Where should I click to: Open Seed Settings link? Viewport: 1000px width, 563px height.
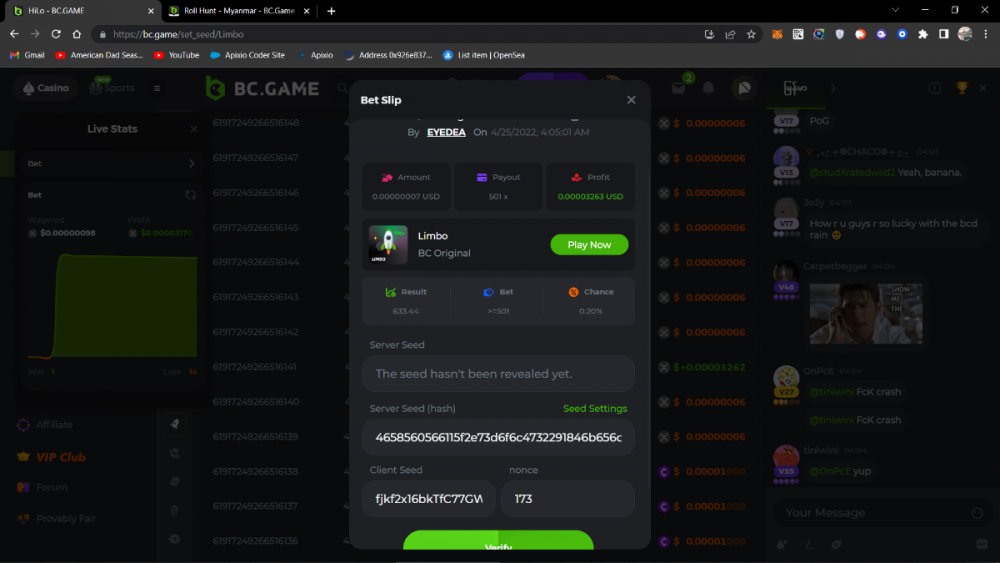[595, 409]
